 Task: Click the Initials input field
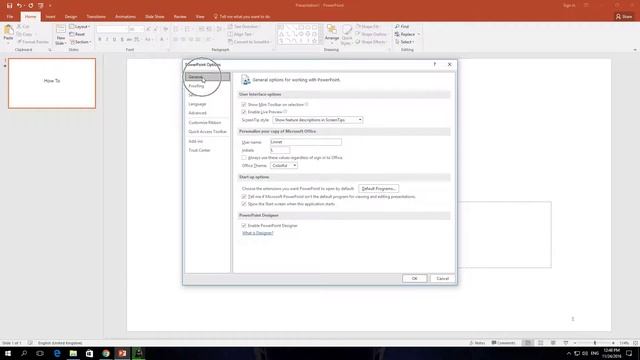(x=280, y=150)
